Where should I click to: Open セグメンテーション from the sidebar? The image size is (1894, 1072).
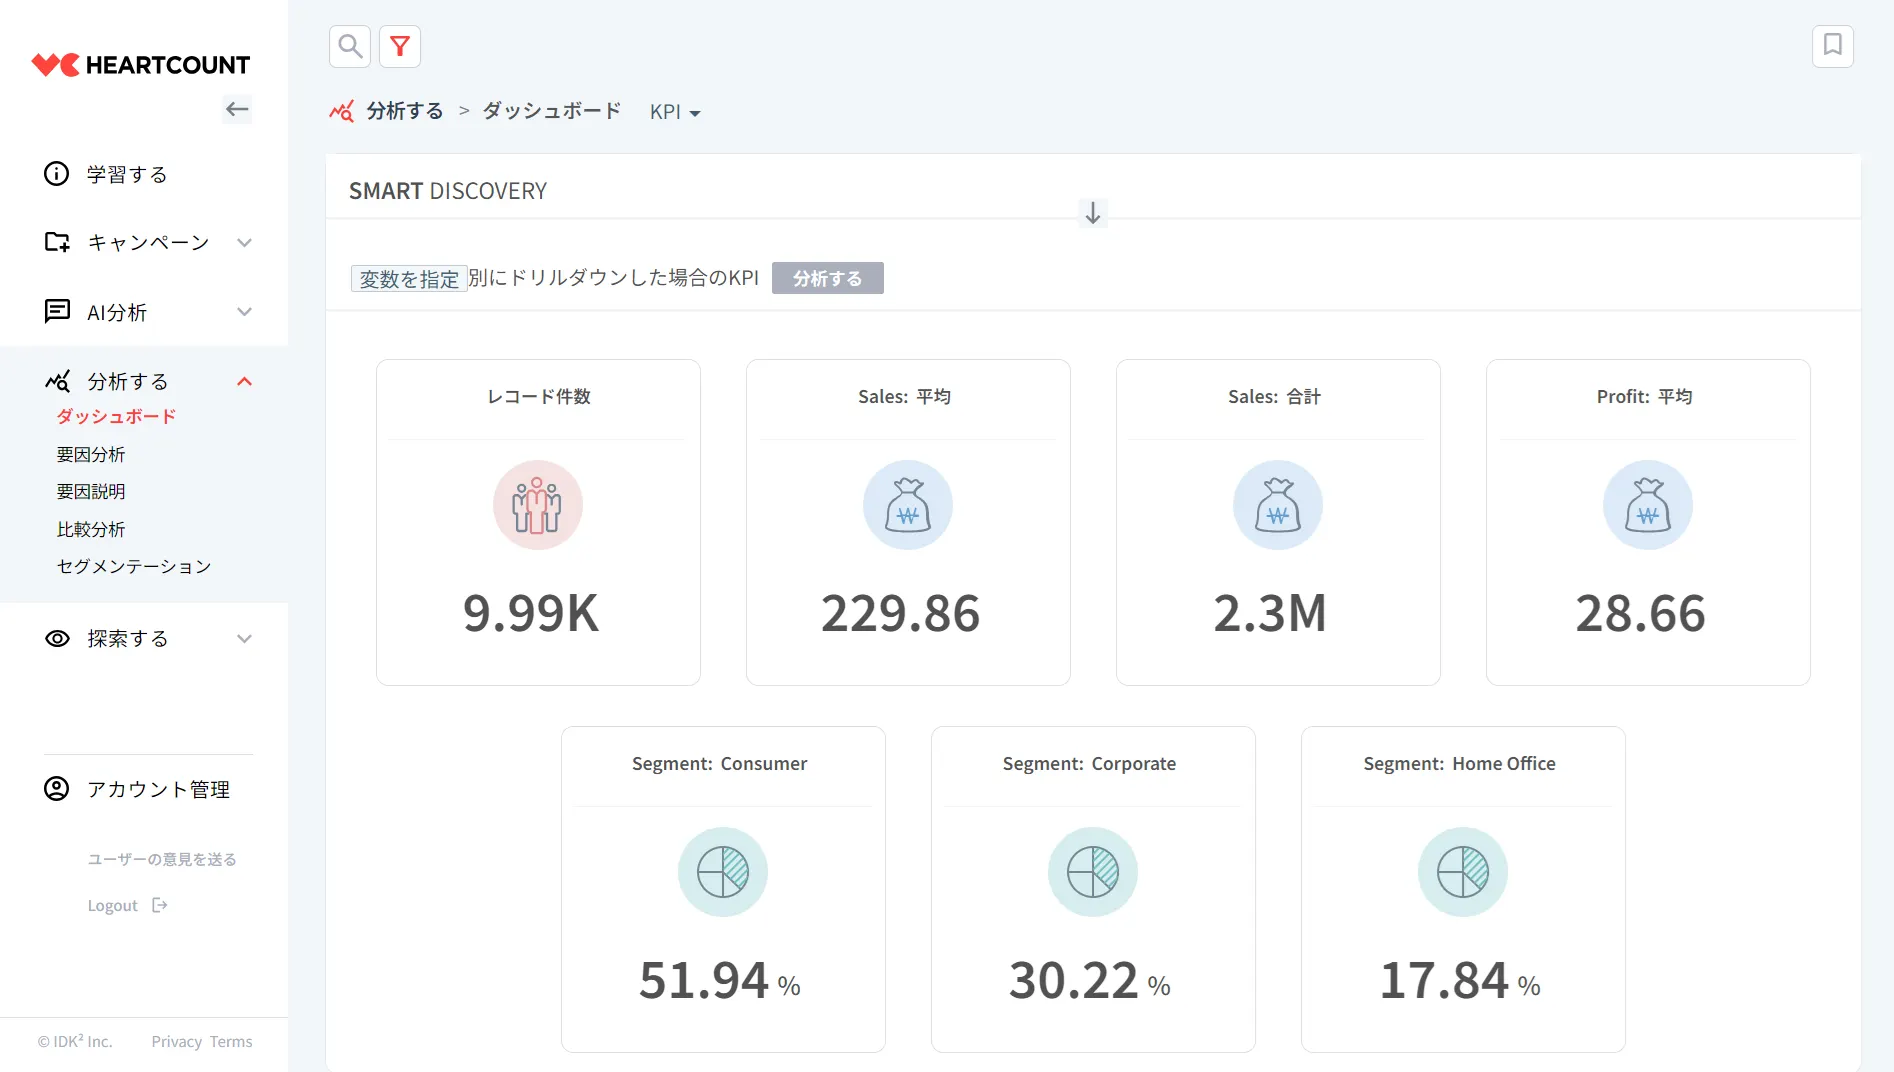(134, 566)
